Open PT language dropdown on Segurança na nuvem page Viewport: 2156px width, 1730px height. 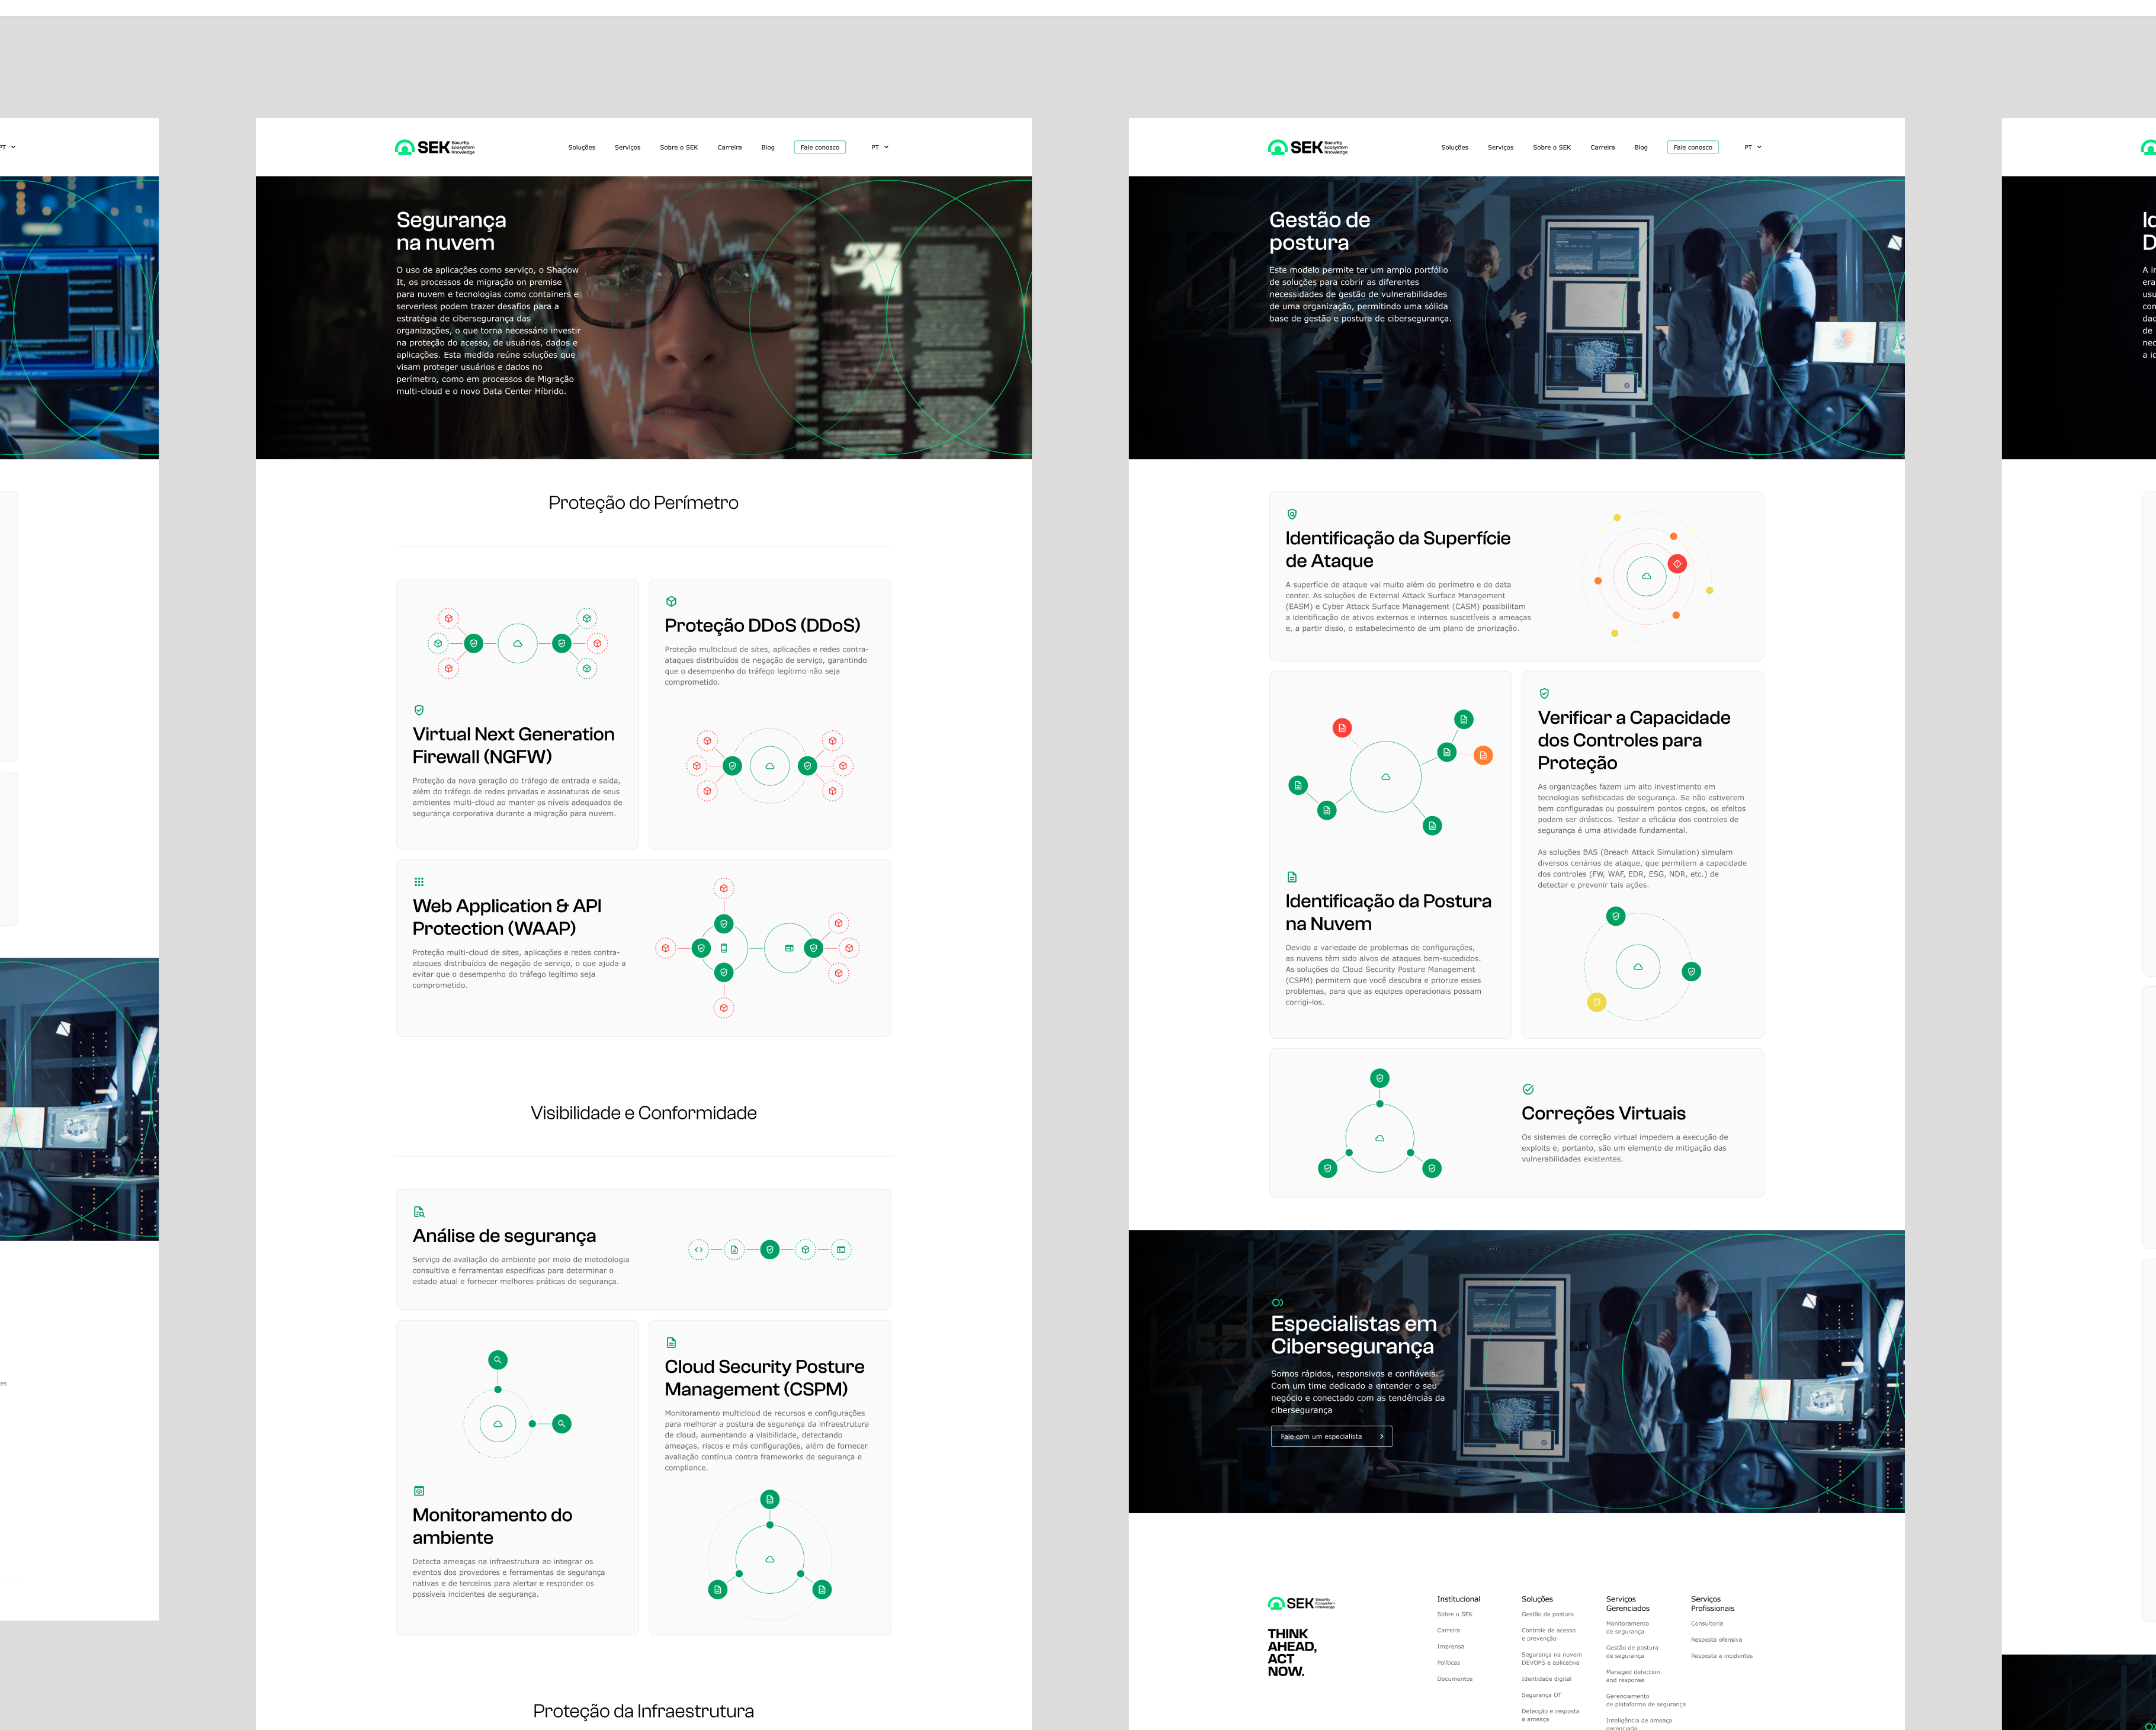[879, 147]
